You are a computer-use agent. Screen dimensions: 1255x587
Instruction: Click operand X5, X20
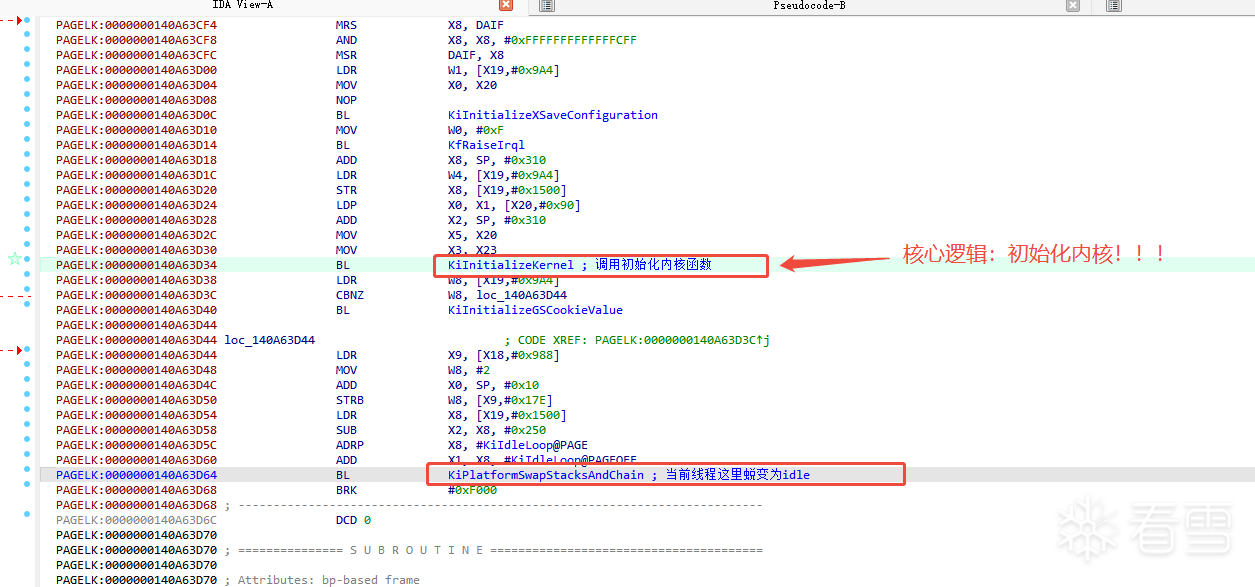tap(472, 235)
